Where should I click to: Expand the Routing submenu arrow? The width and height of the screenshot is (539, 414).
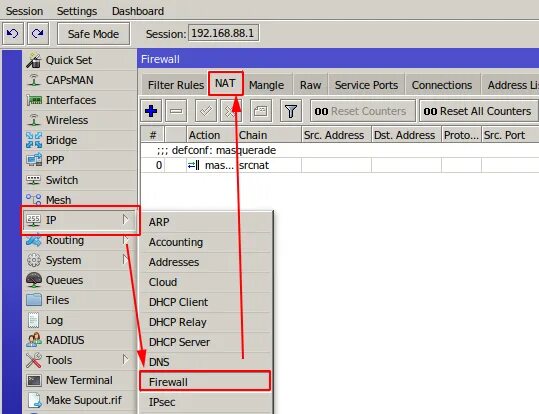pos(126,239)
